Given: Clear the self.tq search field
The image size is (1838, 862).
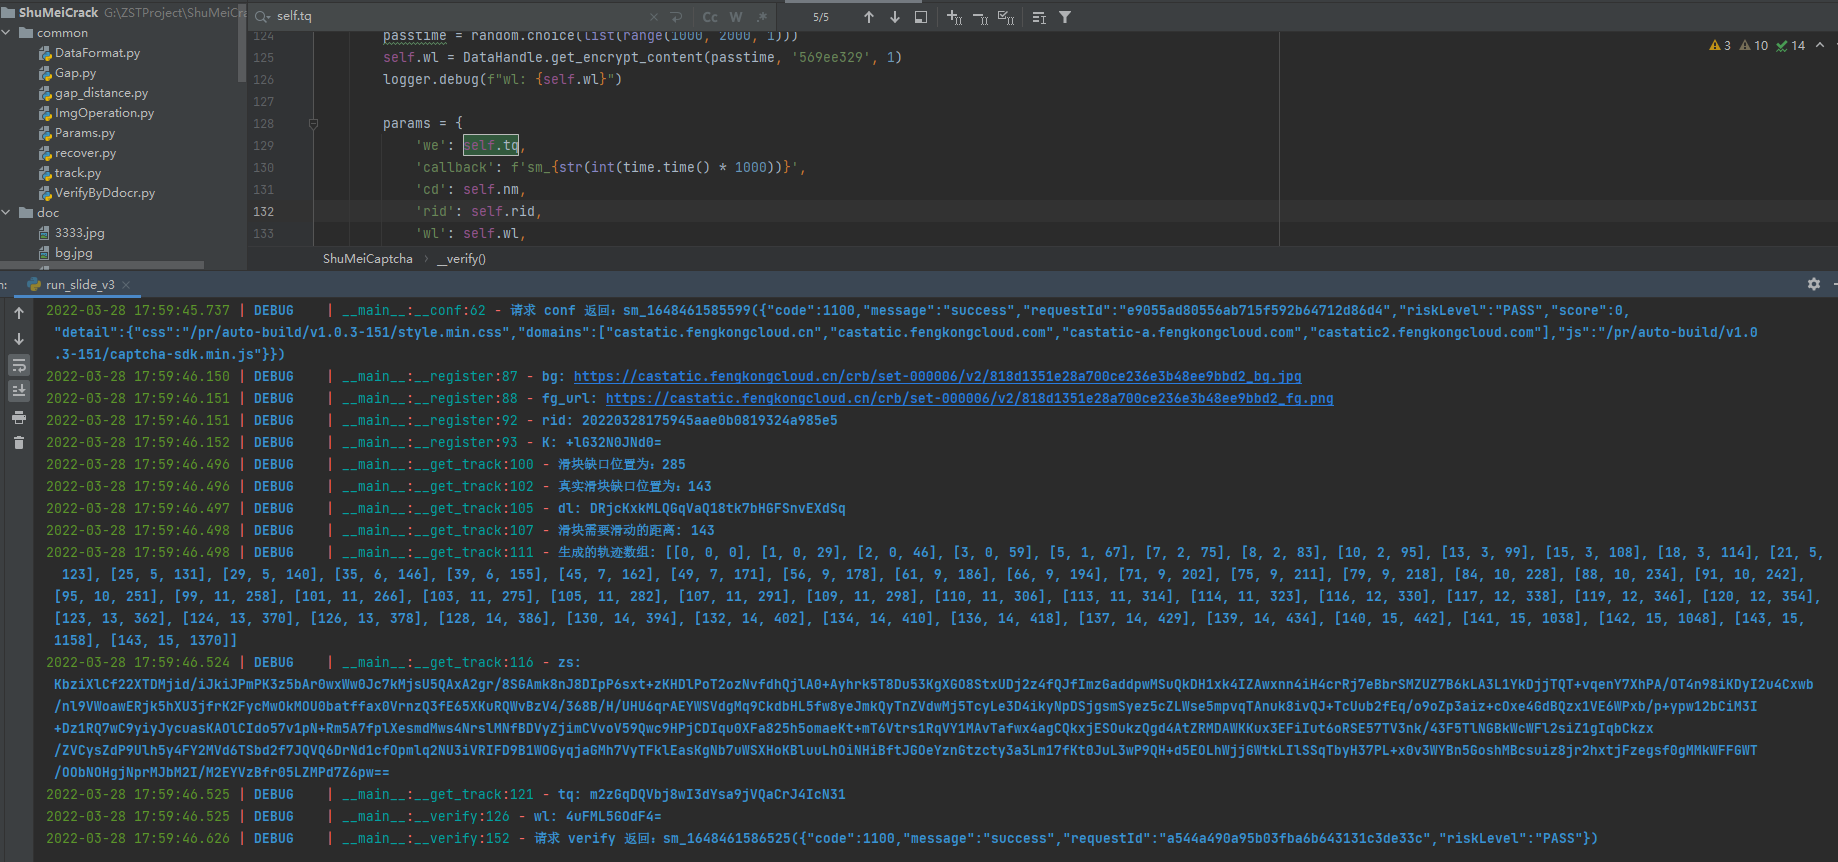Looking at the screenshot, I should tap(654, 17).
